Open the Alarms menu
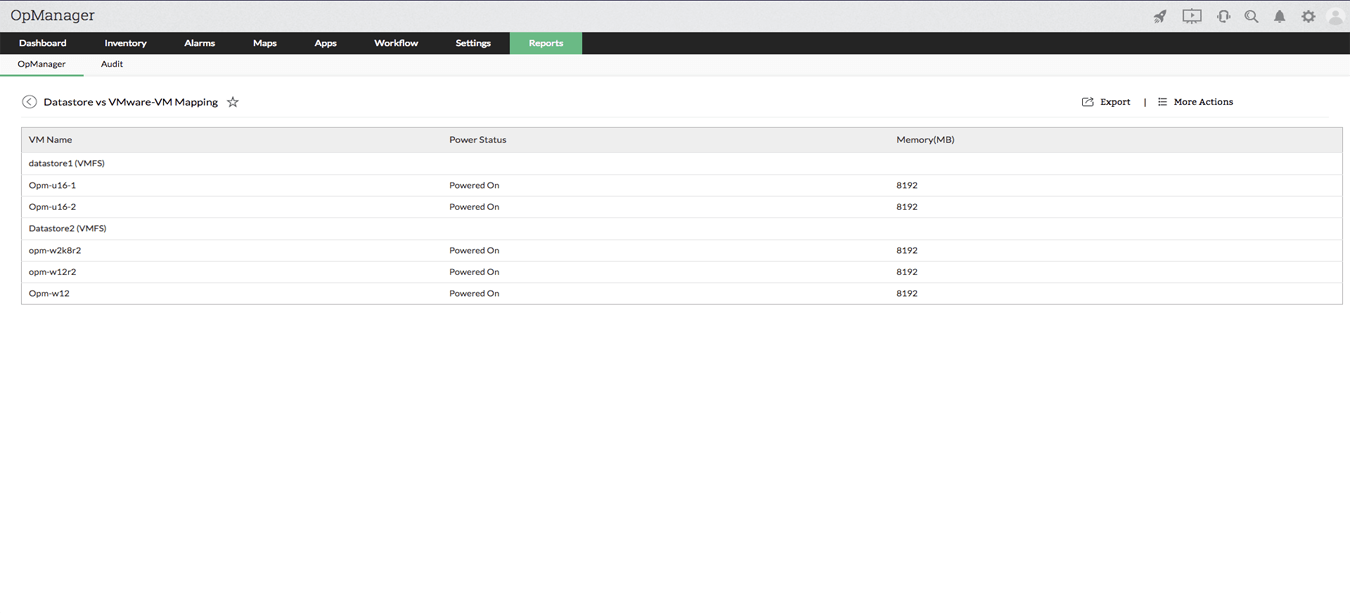The image size is (1350, 613). (x=200, y=43)
